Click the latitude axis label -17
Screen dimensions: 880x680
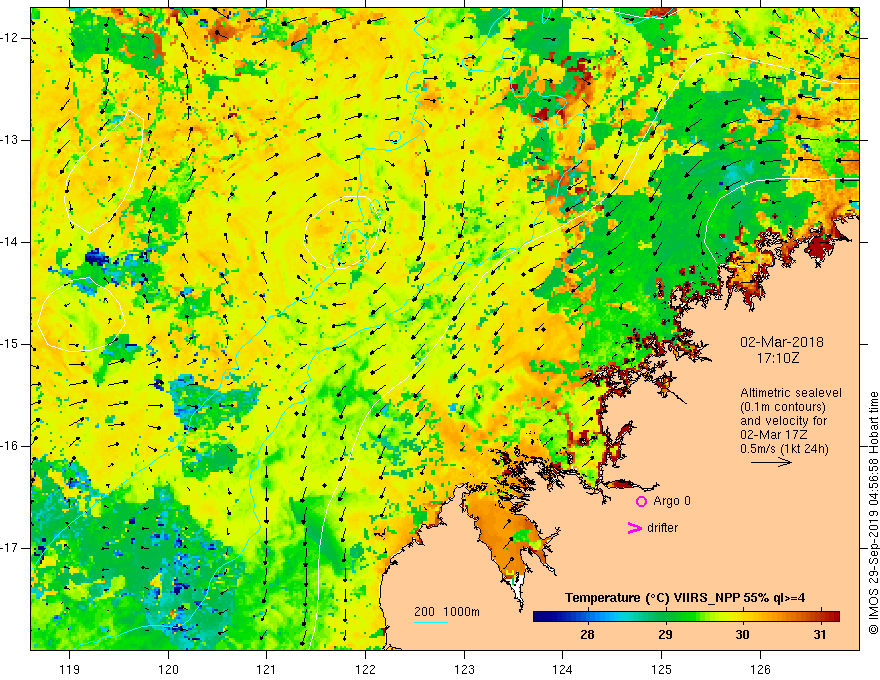coord(10,548)
